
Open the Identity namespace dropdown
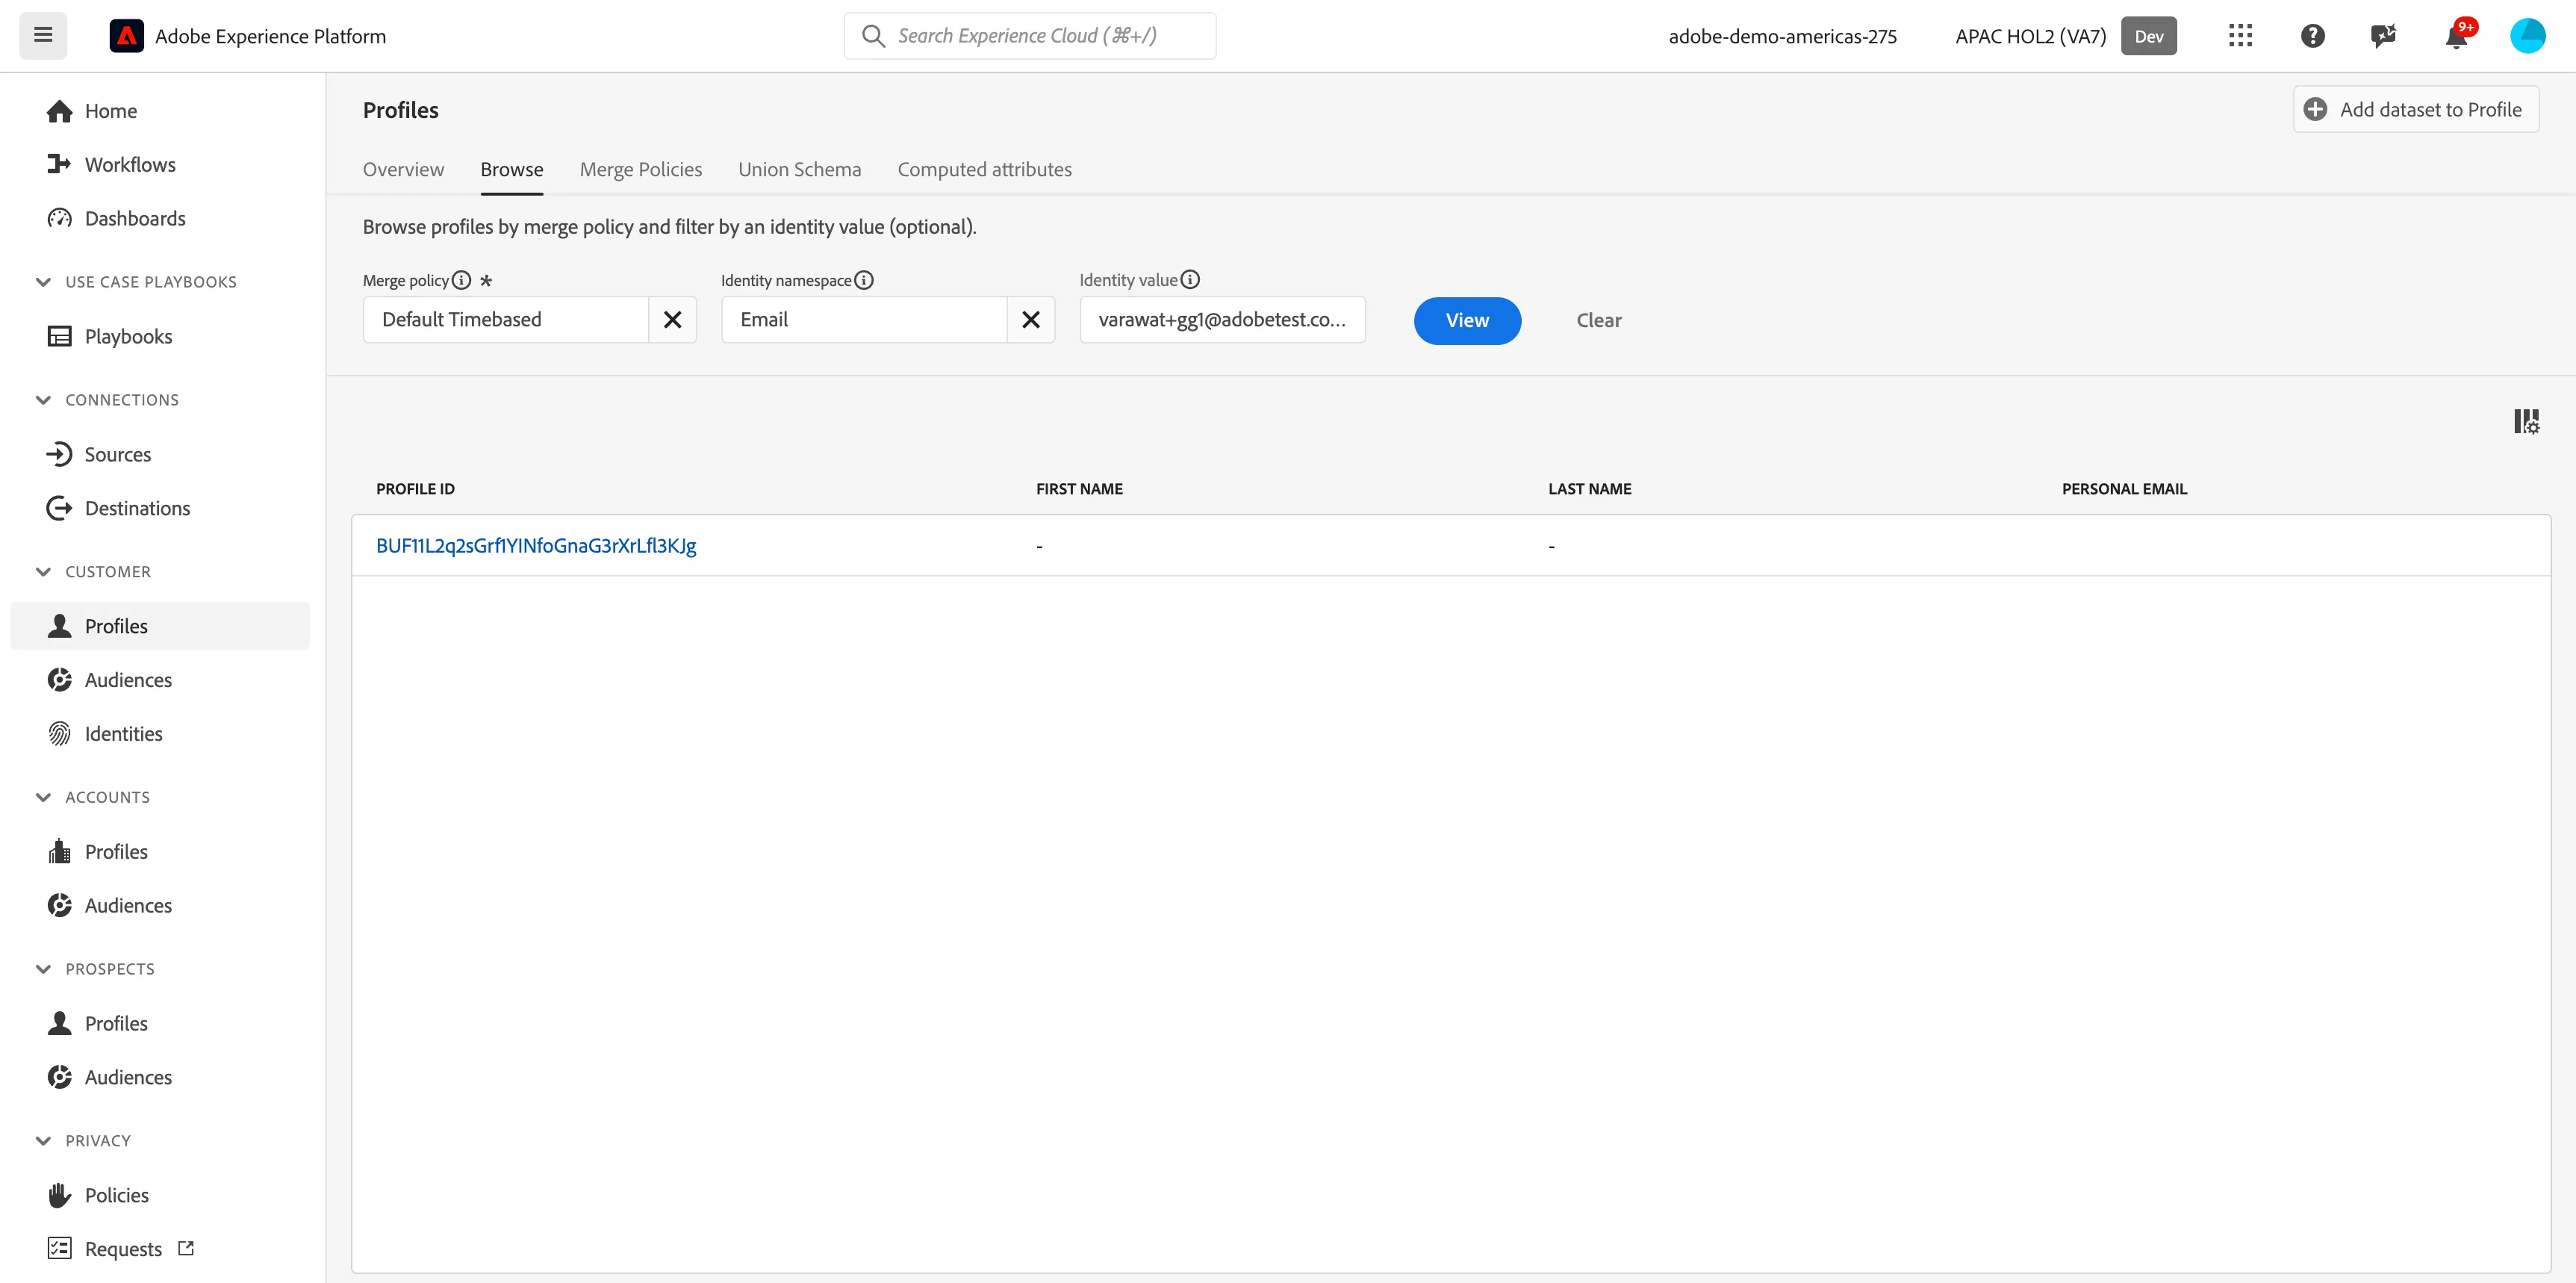pyautogui.click(x=864, y=320)
